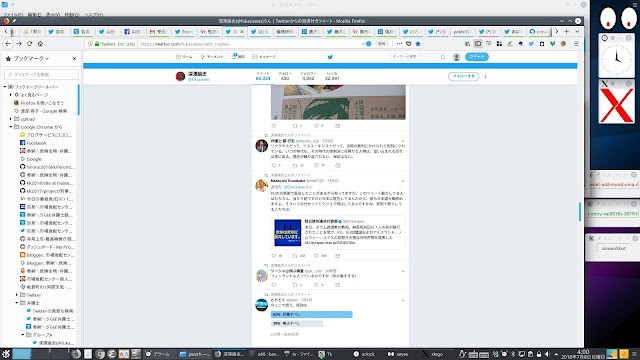Open Twitter Messages (メッセージ) nav item
Screen dimensions: 640x360
pyautogui.click(x=264, y=57)
